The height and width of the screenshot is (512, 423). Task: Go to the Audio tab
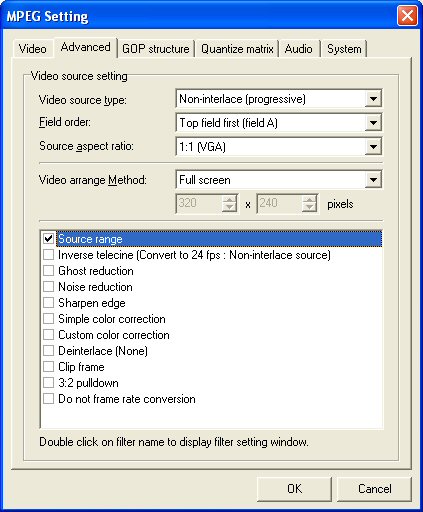click(299, 49)
